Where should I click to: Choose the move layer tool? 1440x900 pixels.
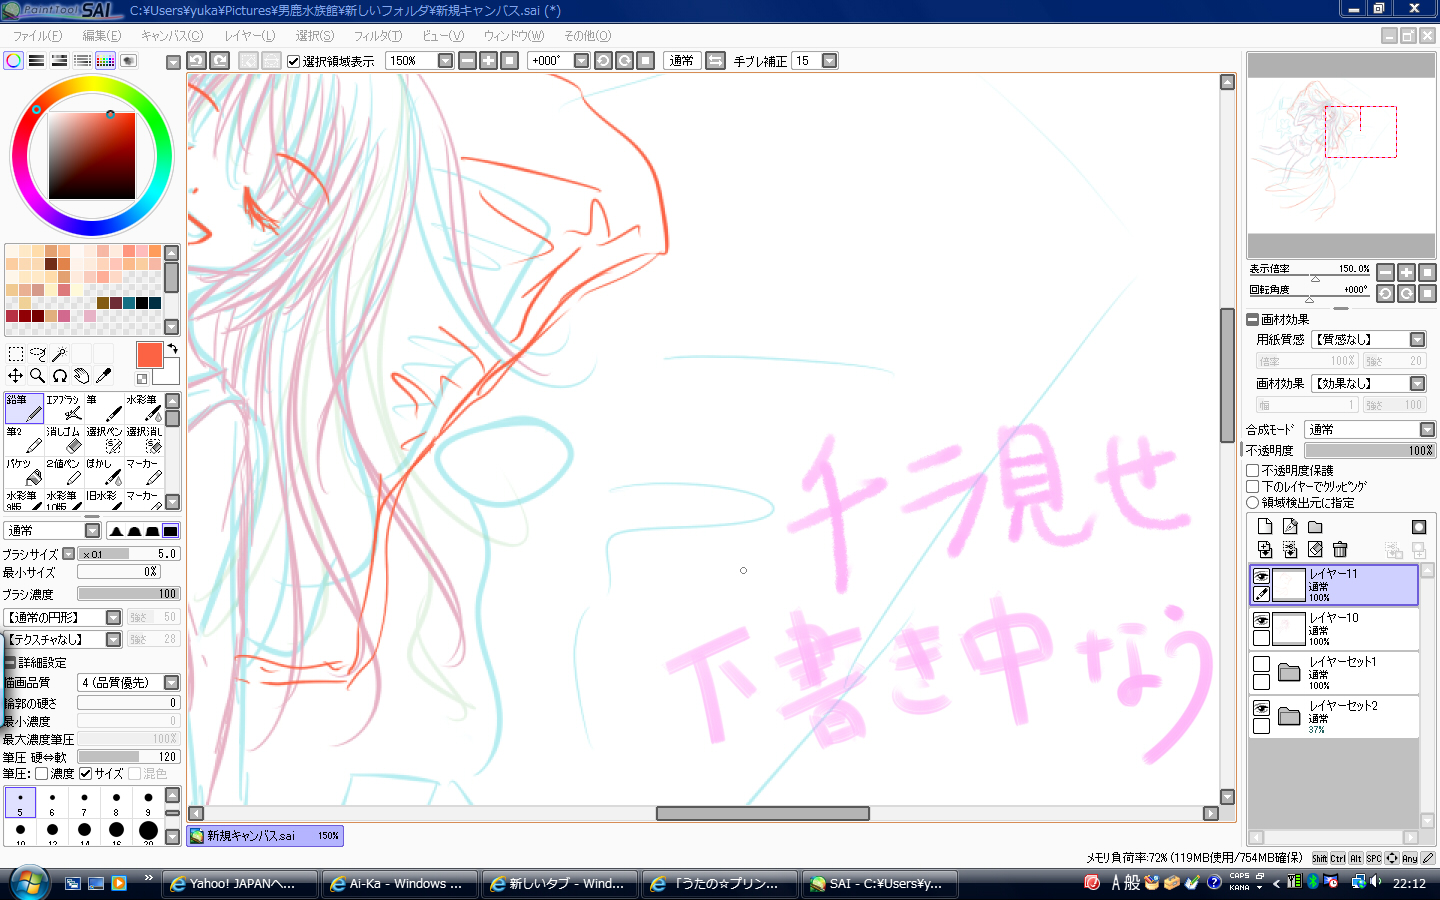coord(15,376)
